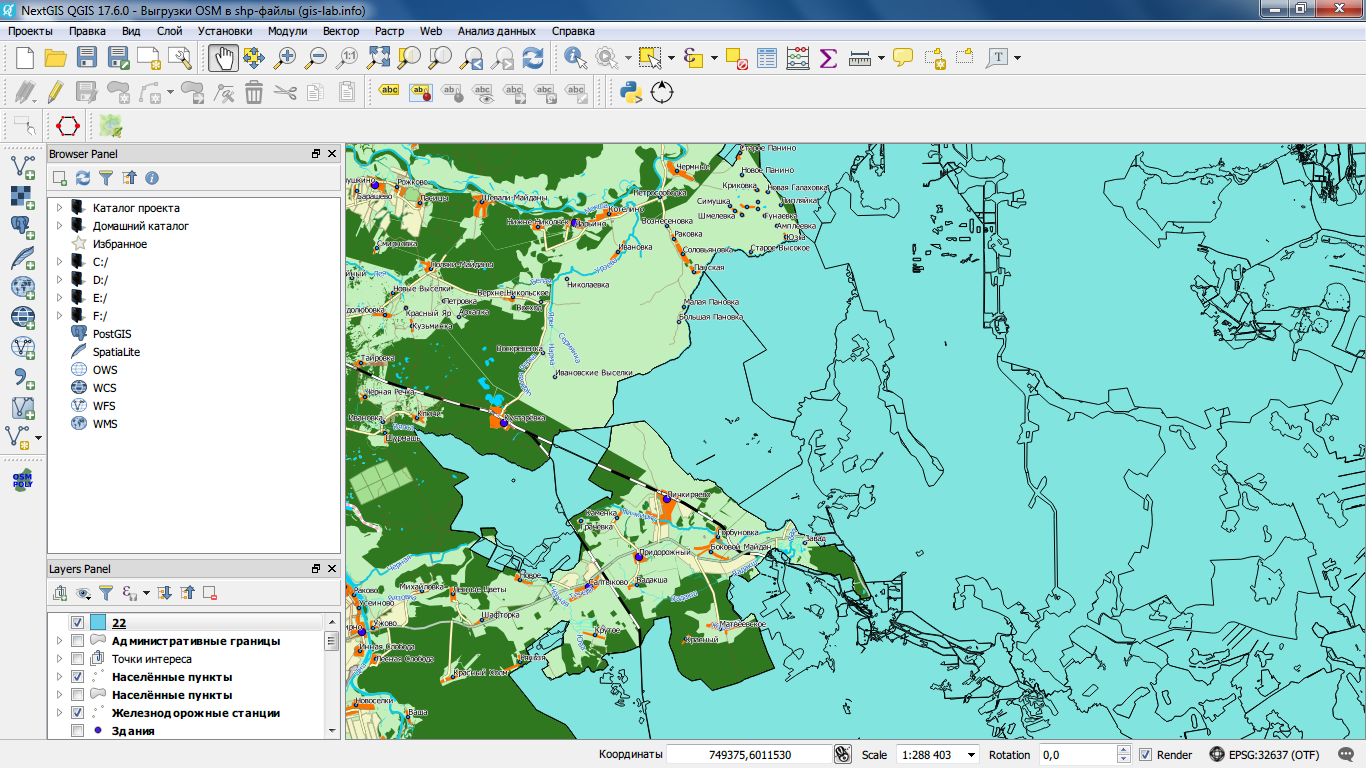1366x768 pixels.
Task: Click the Координаты input field
Action: tap(748, 755)
